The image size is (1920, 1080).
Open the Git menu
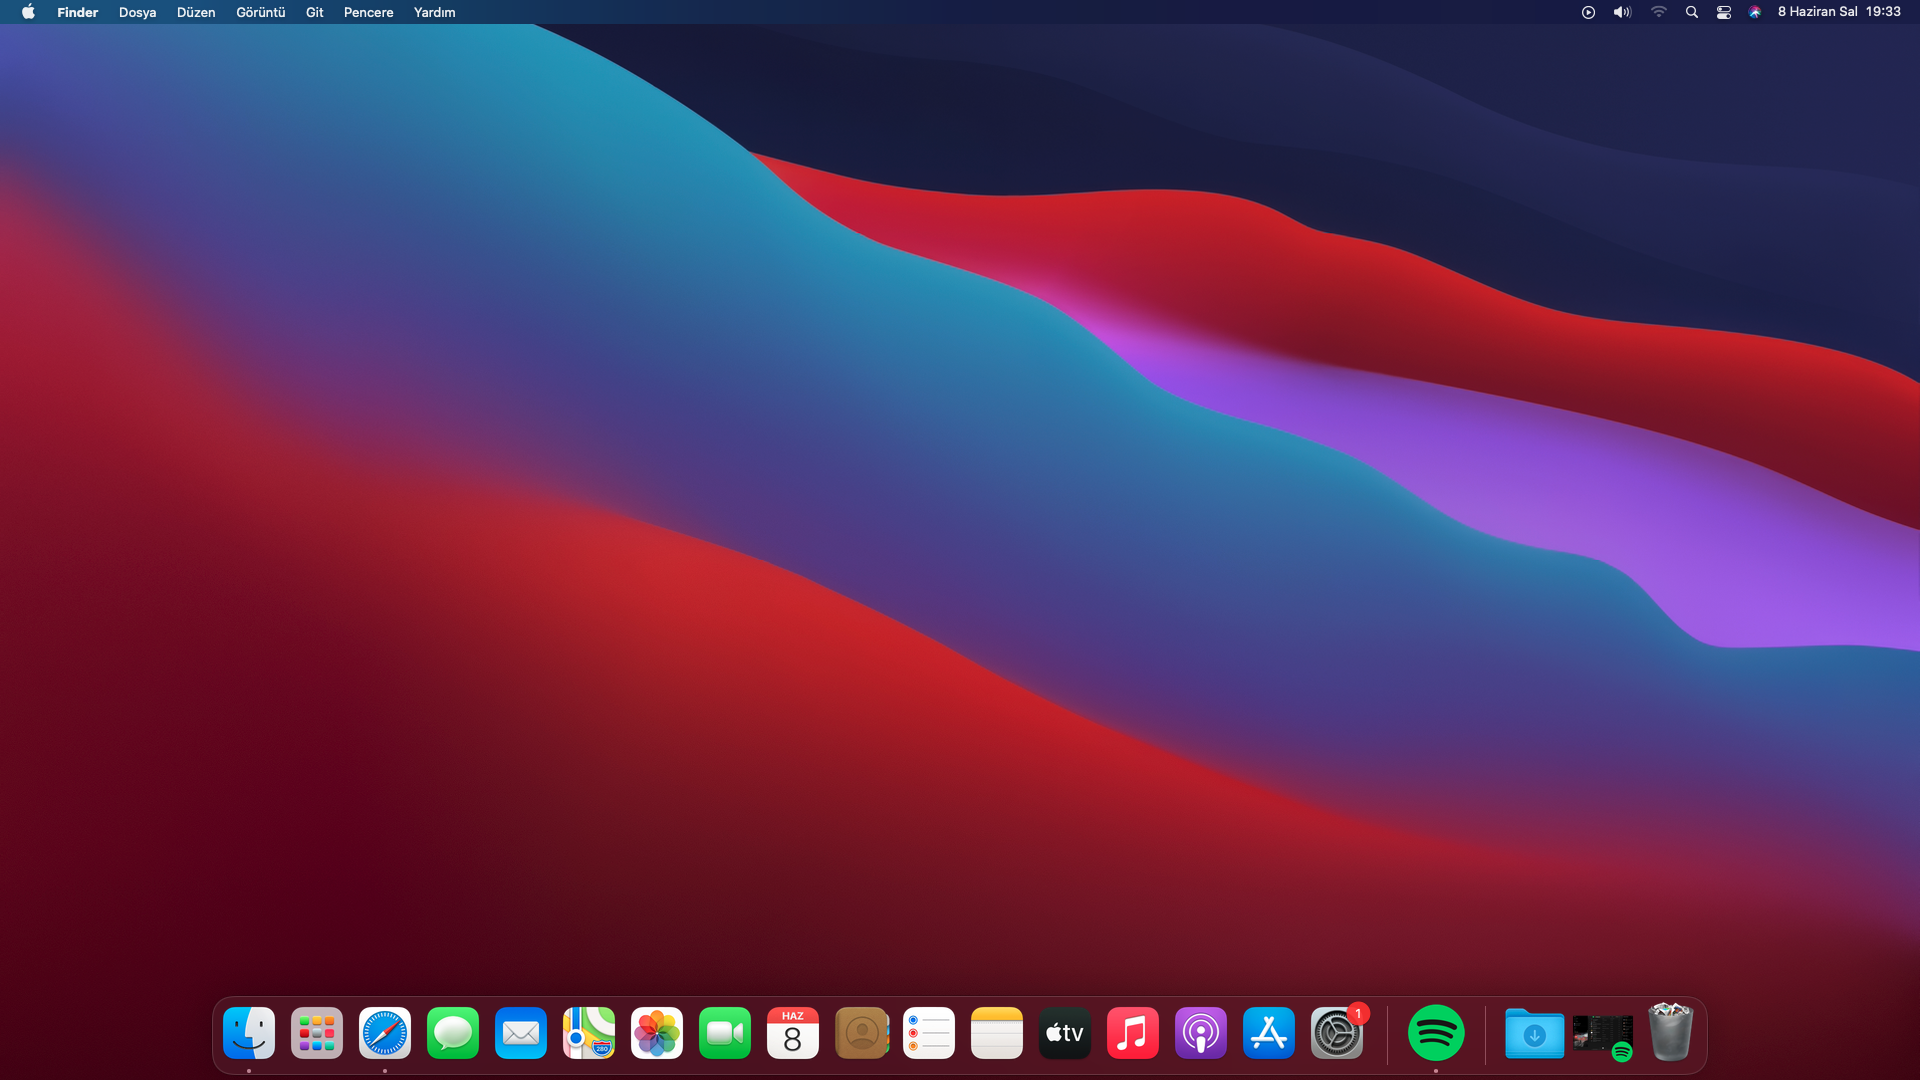(314, 12)
